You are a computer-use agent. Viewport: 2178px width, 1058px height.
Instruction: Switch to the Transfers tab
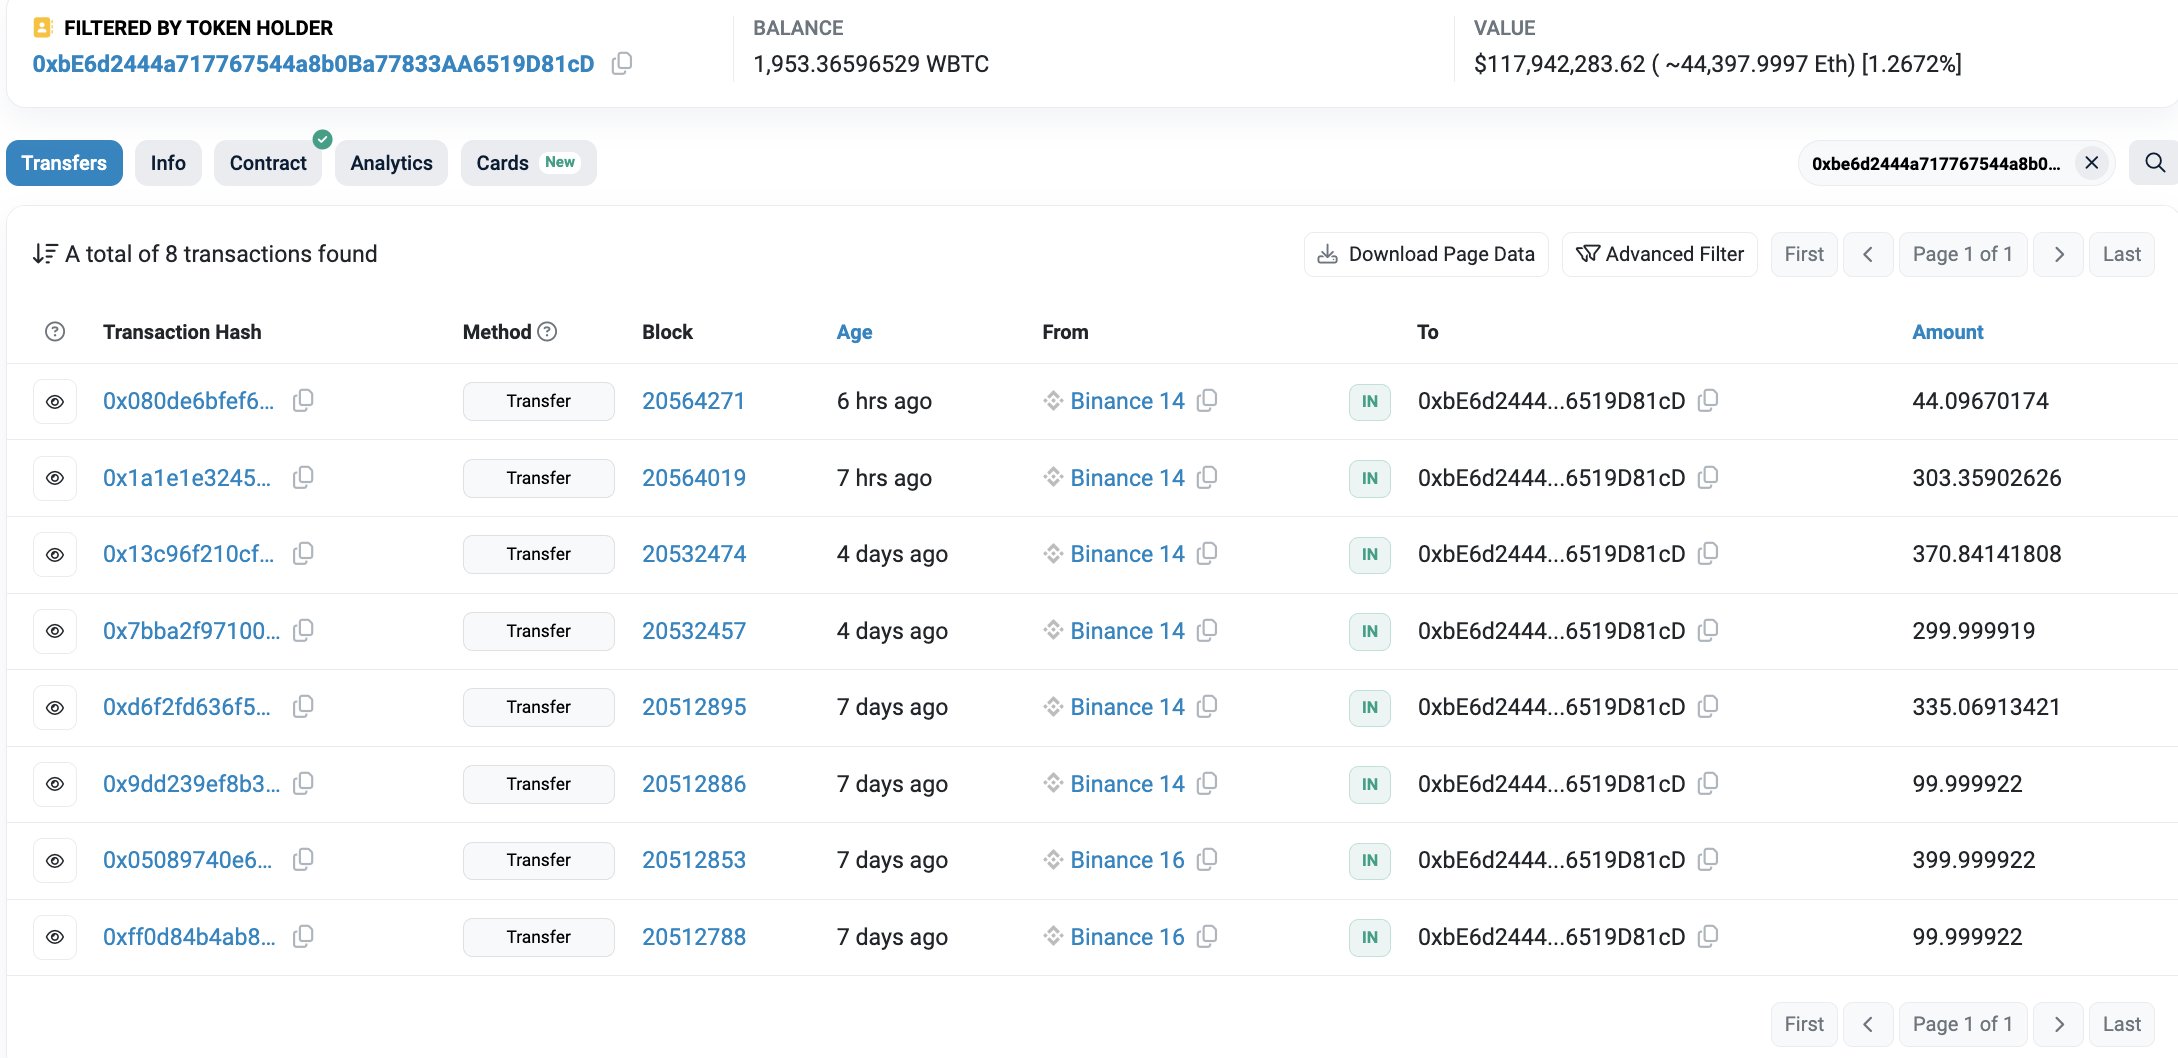click(64, 163)
